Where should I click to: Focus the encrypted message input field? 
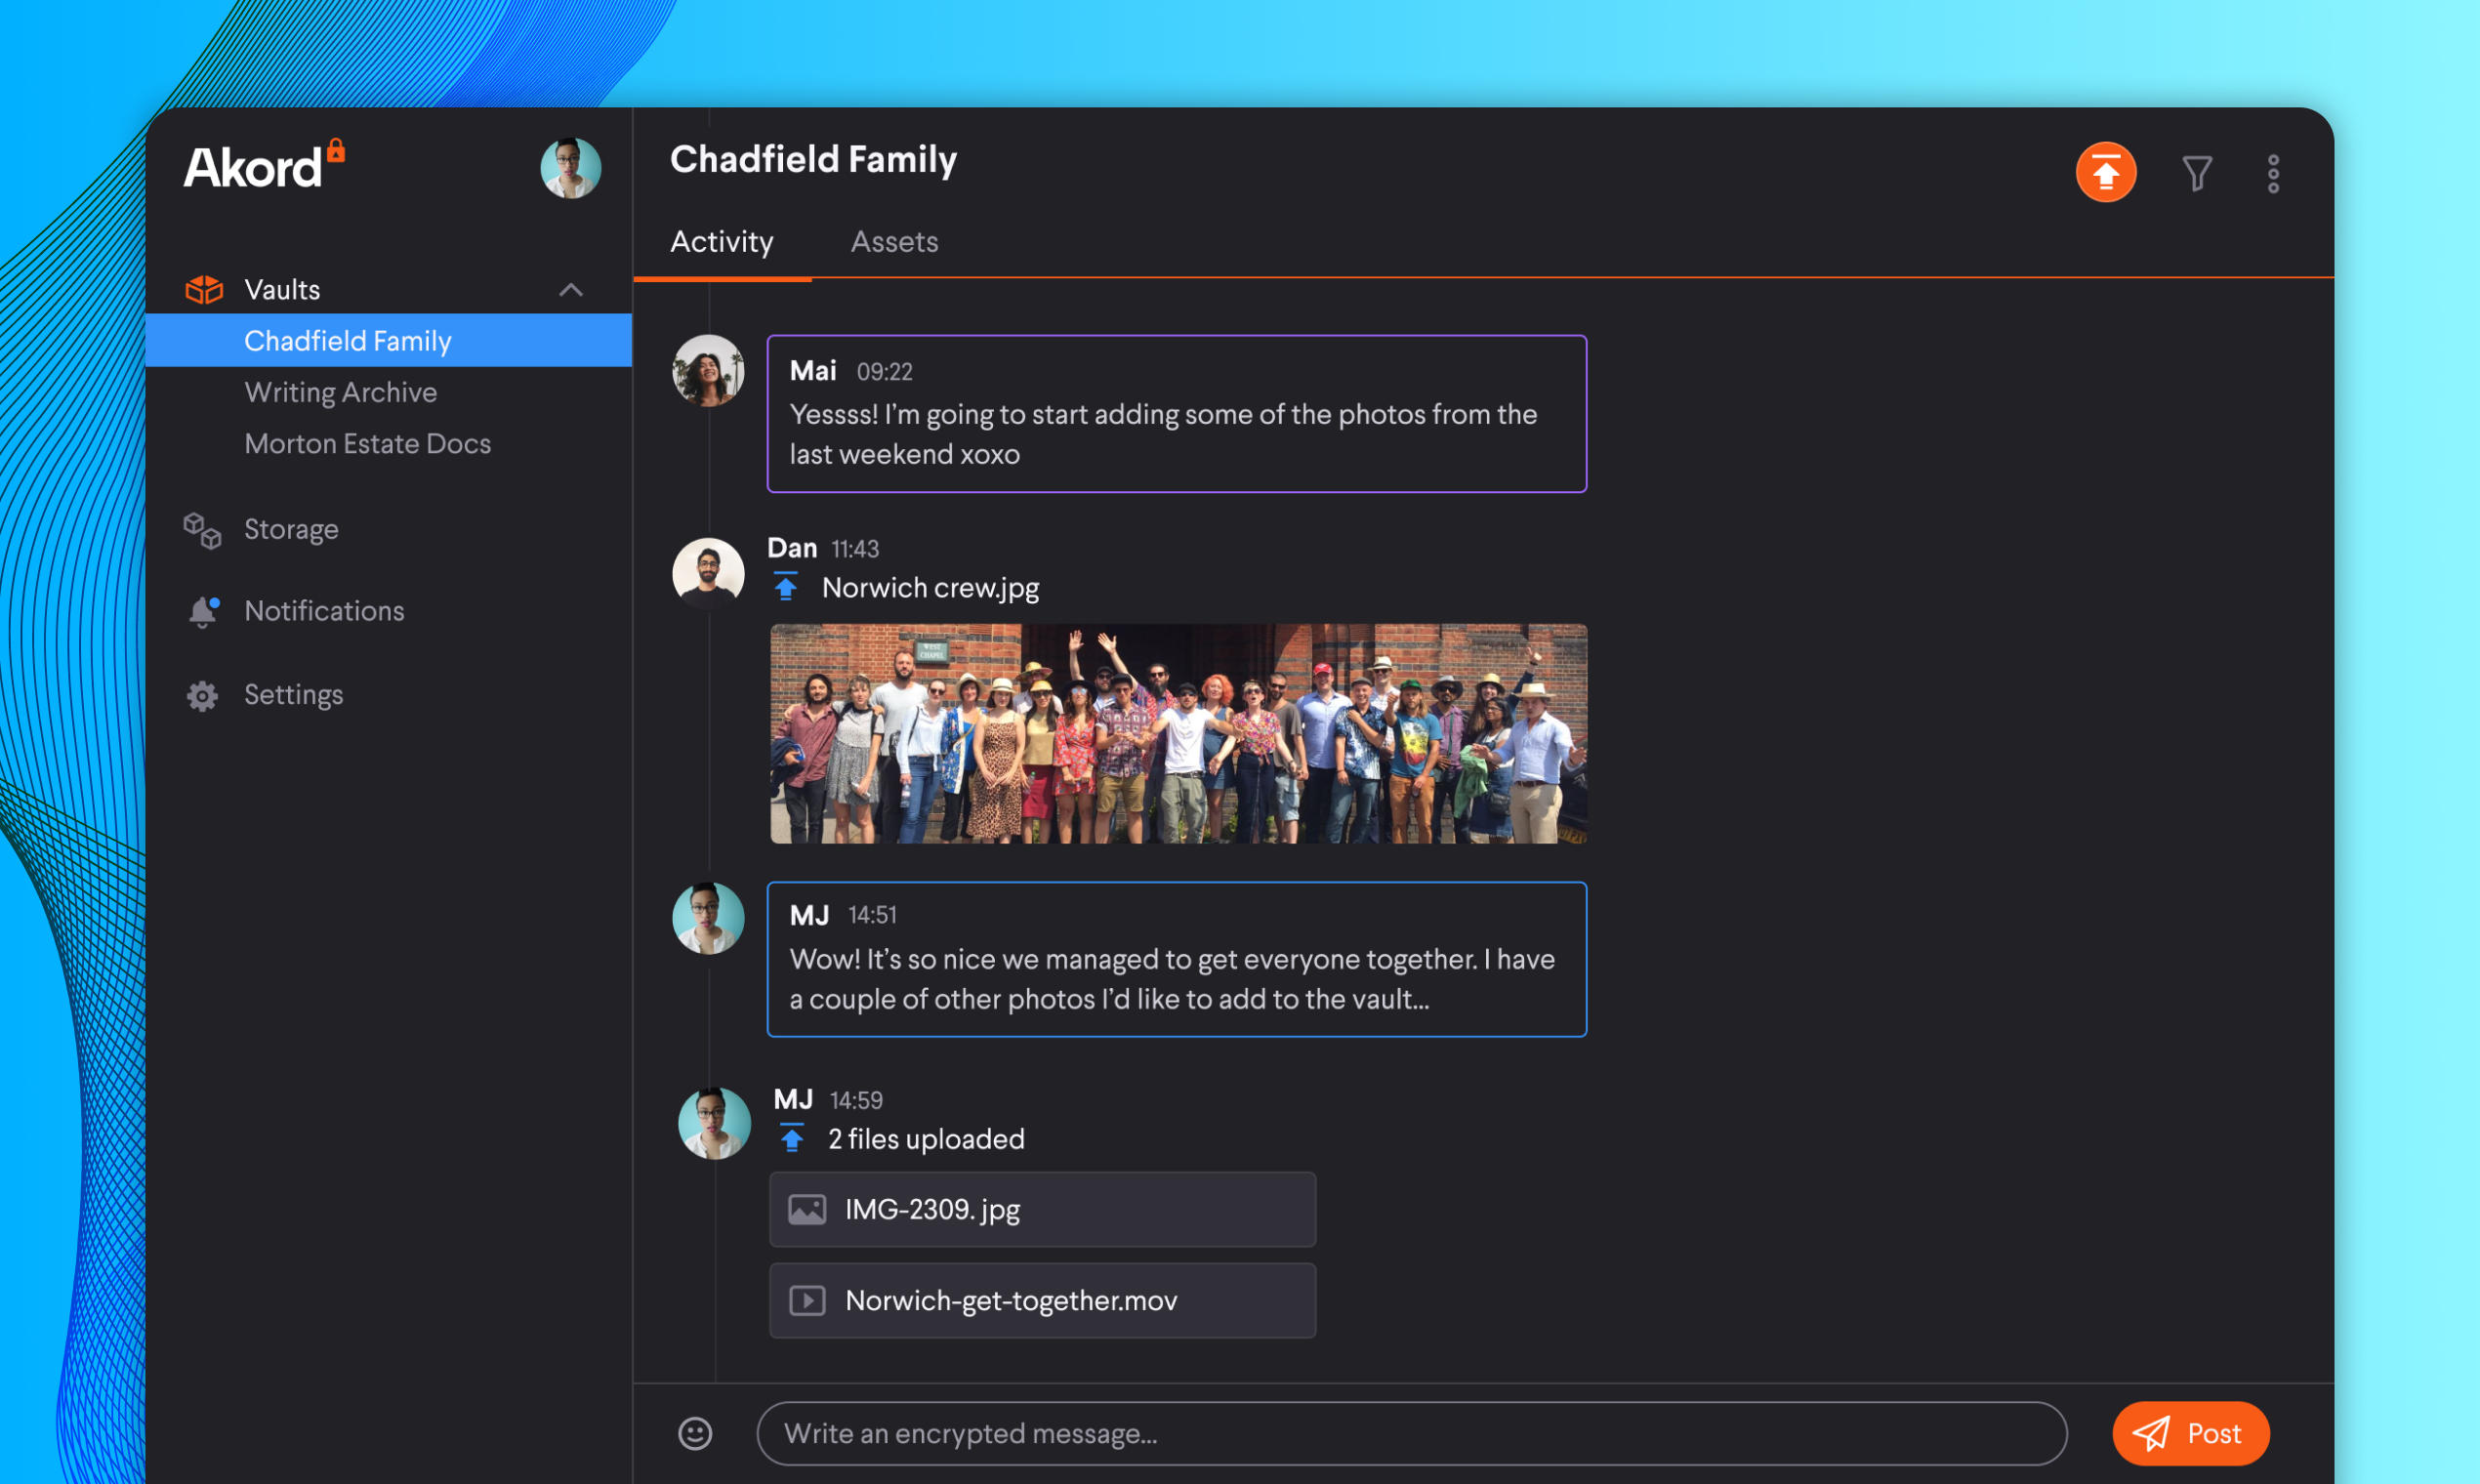pyautogui.click(x=1410, y=1433)
